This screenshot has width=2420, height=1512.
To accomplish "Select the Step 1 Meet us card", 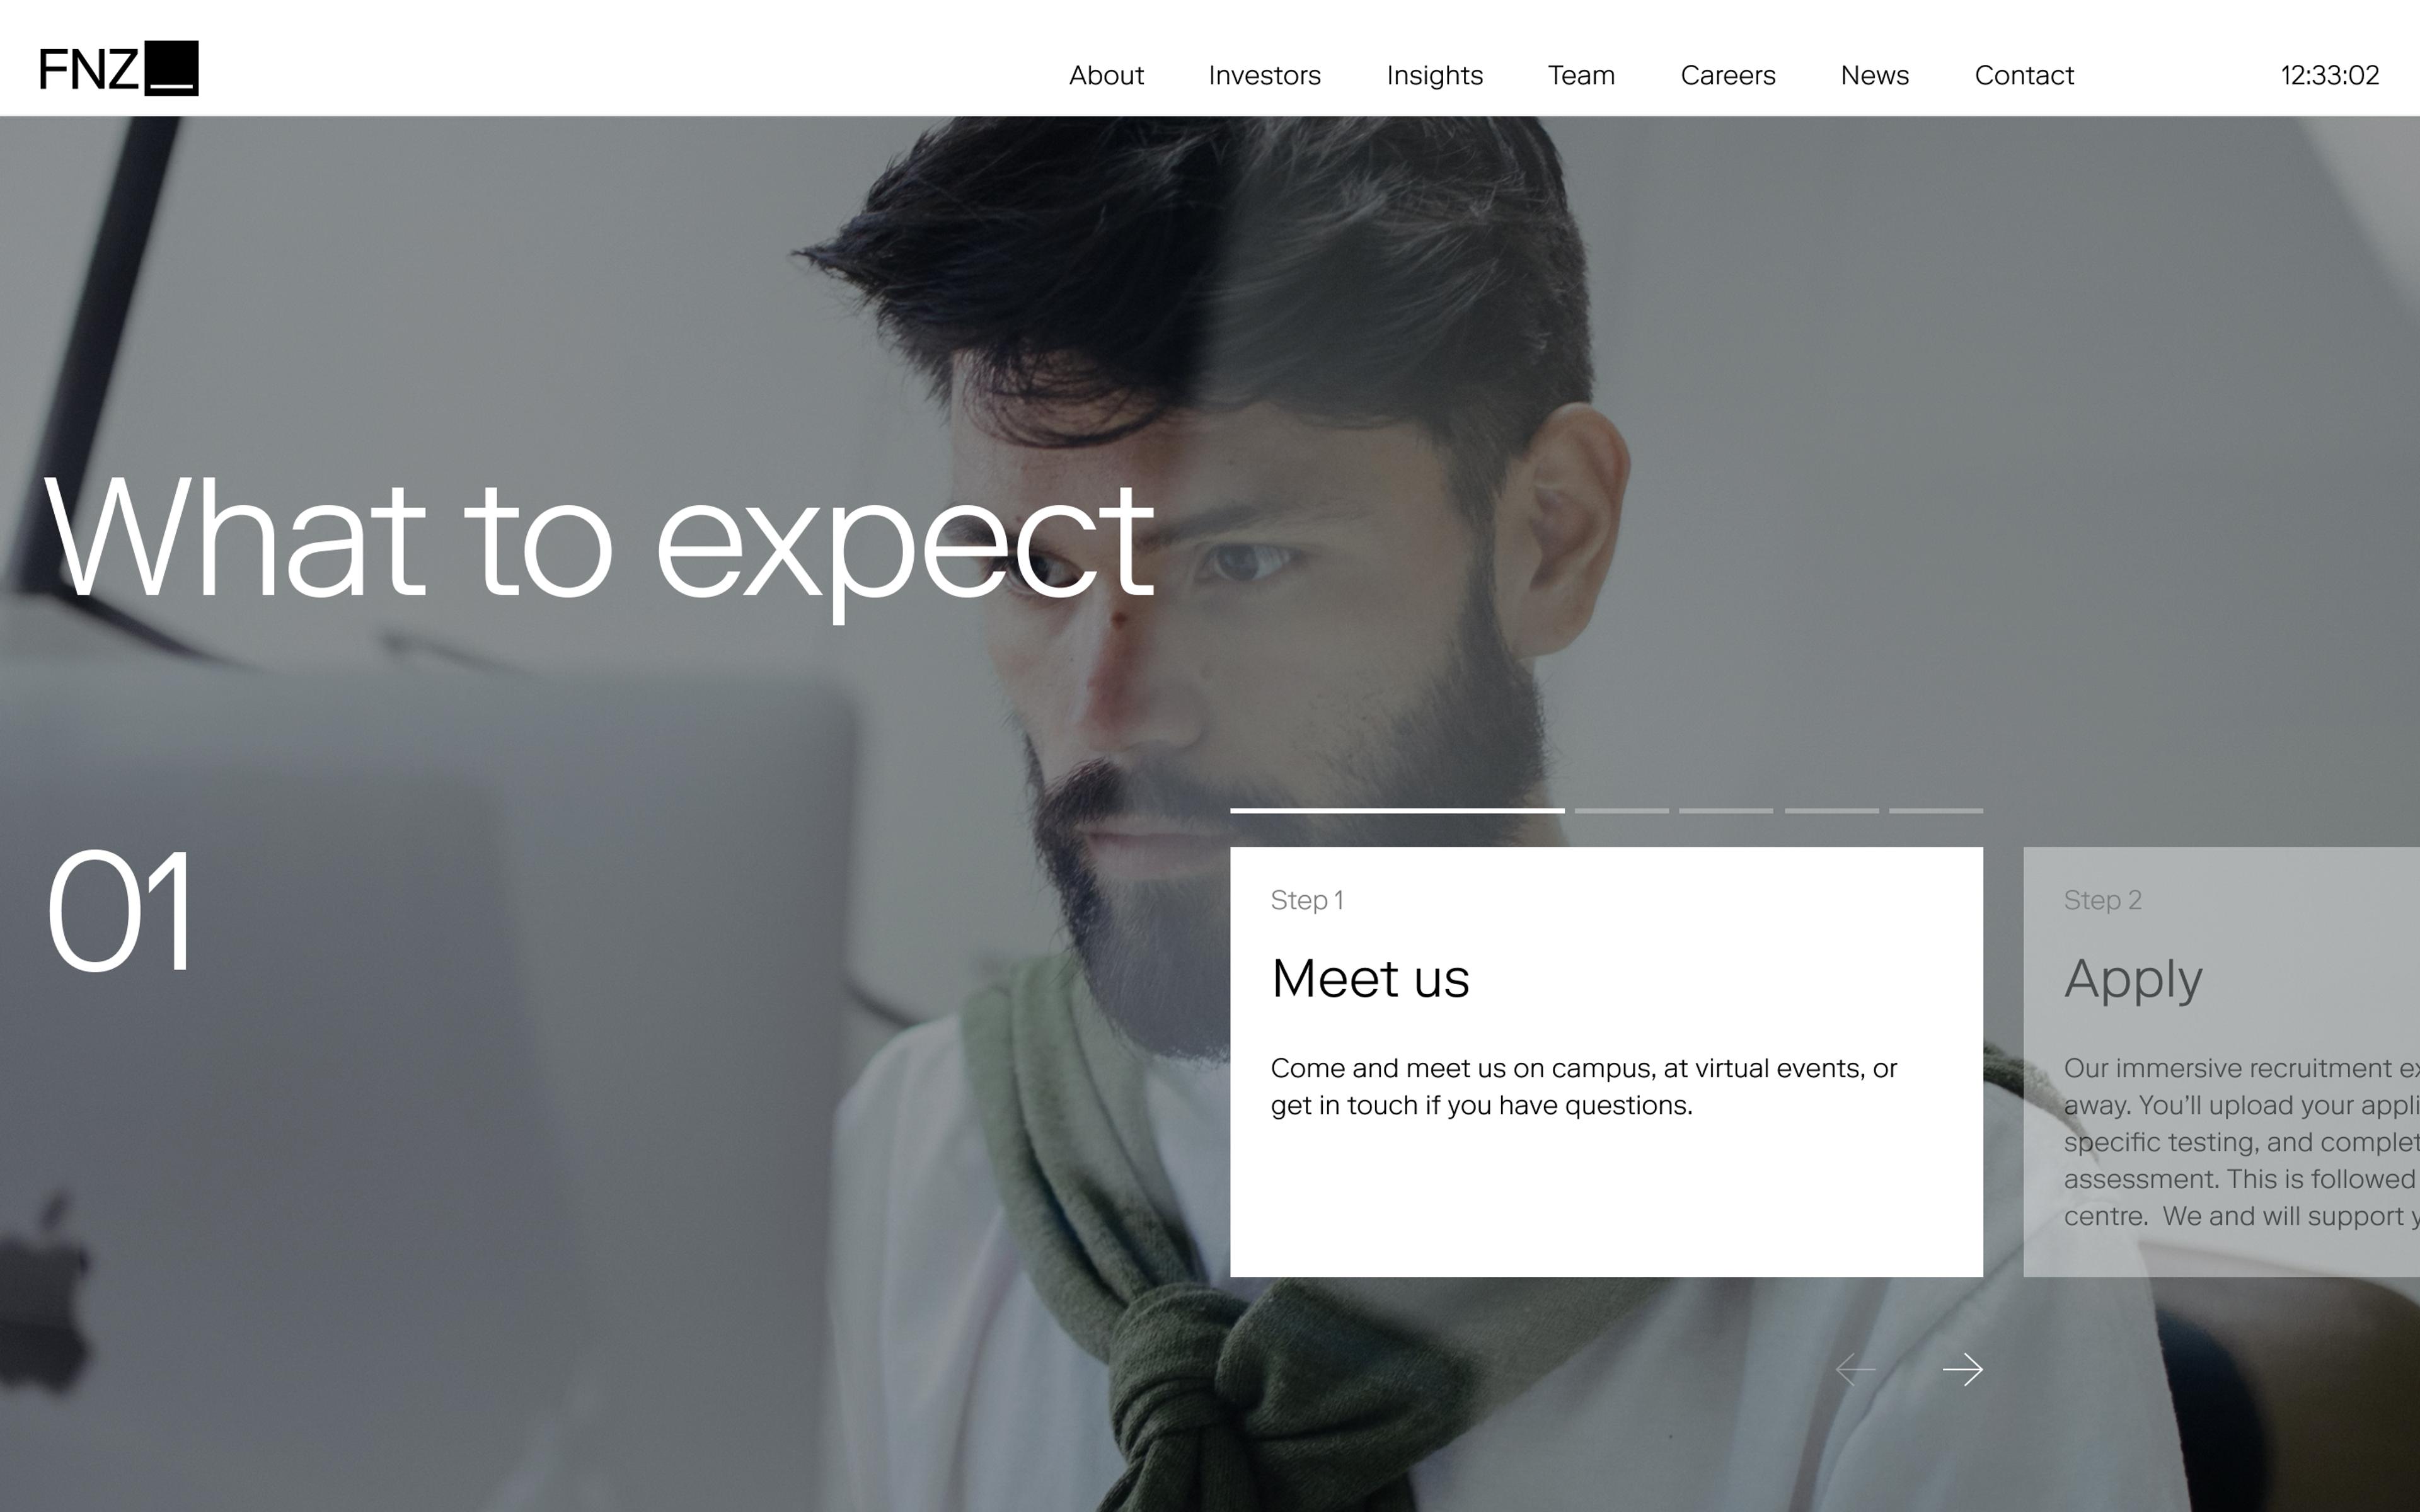I will click(1606, 1062).
